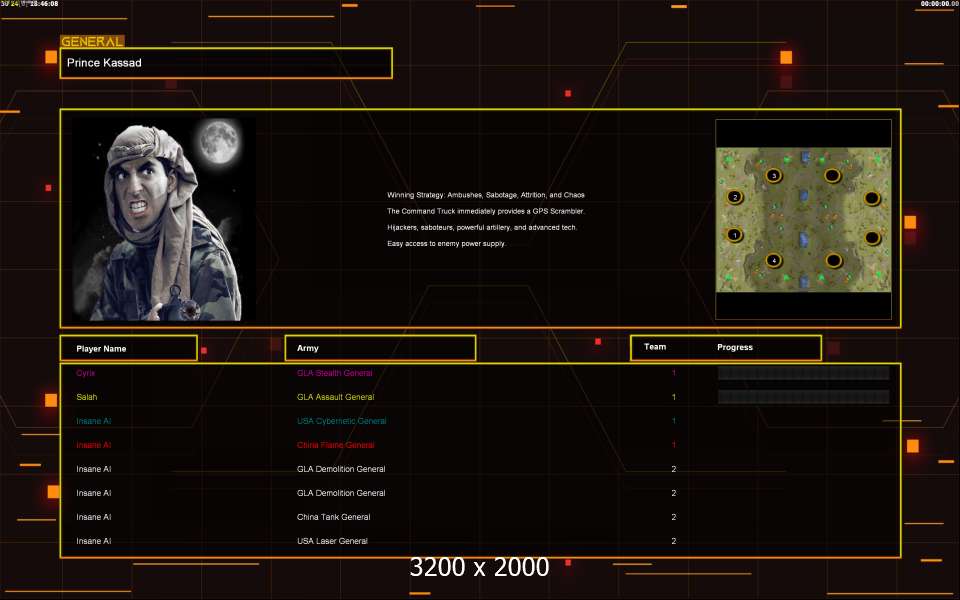Viewport: 960px width, 600px height.
Task: Select start position marker 3 on map
Action: [x=773, y=176]
